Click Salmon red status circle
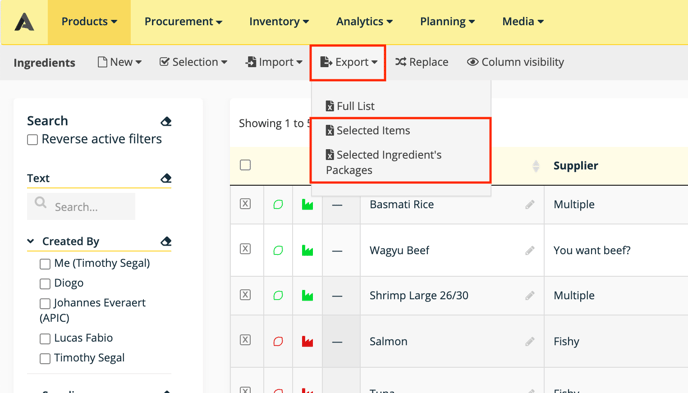688x393 pixels. click(278, 341)
